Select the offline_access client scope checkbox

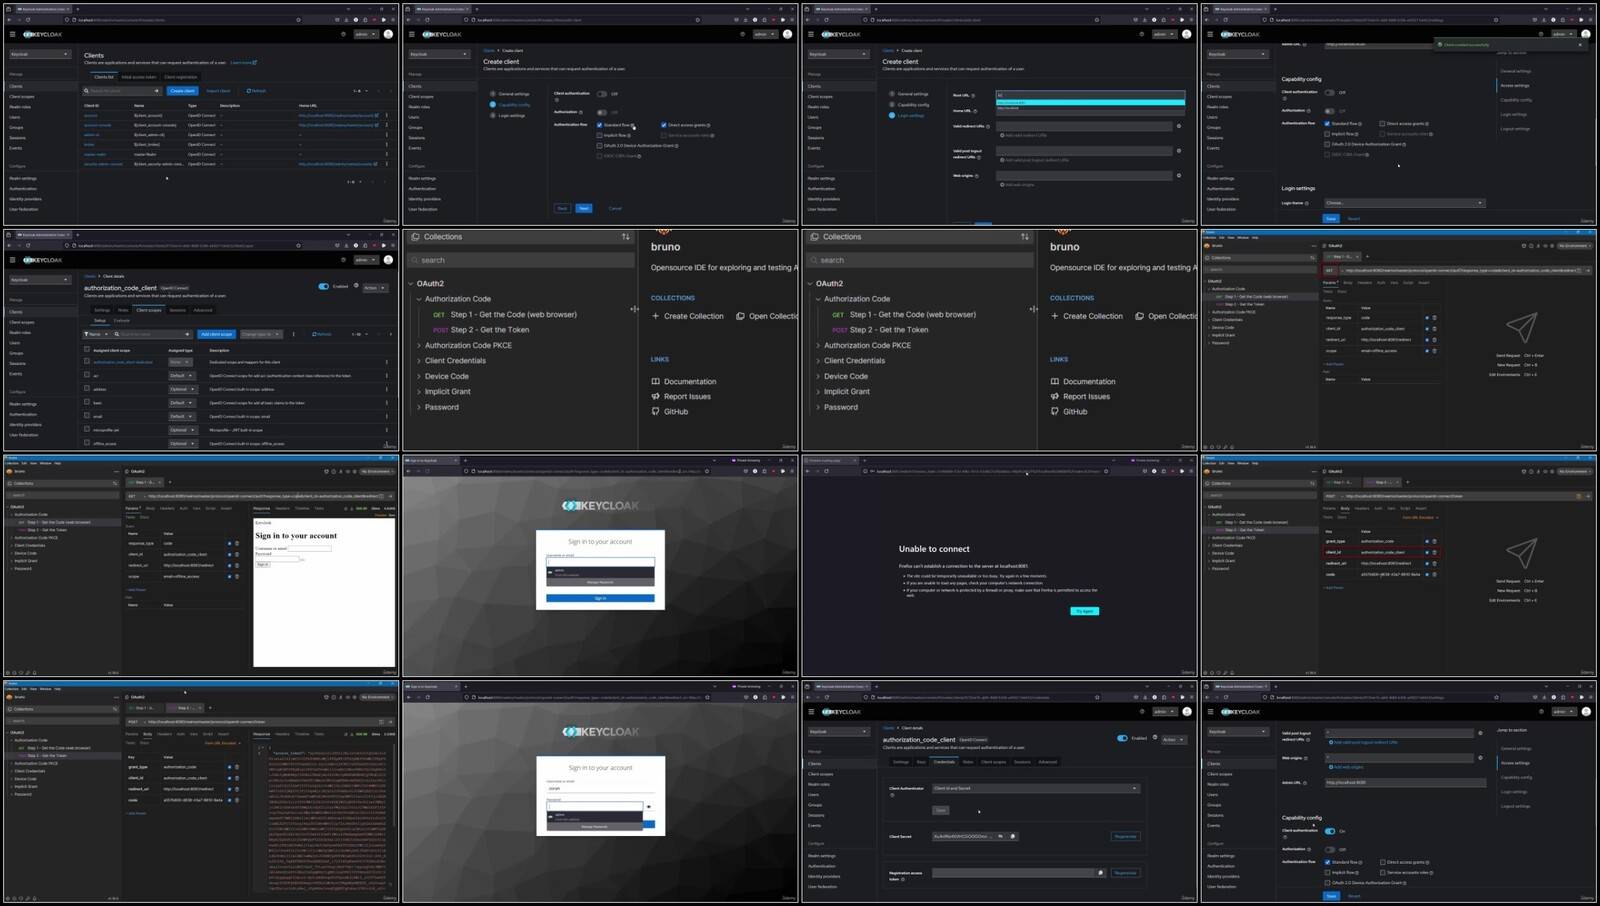click(x=87, y=442)
